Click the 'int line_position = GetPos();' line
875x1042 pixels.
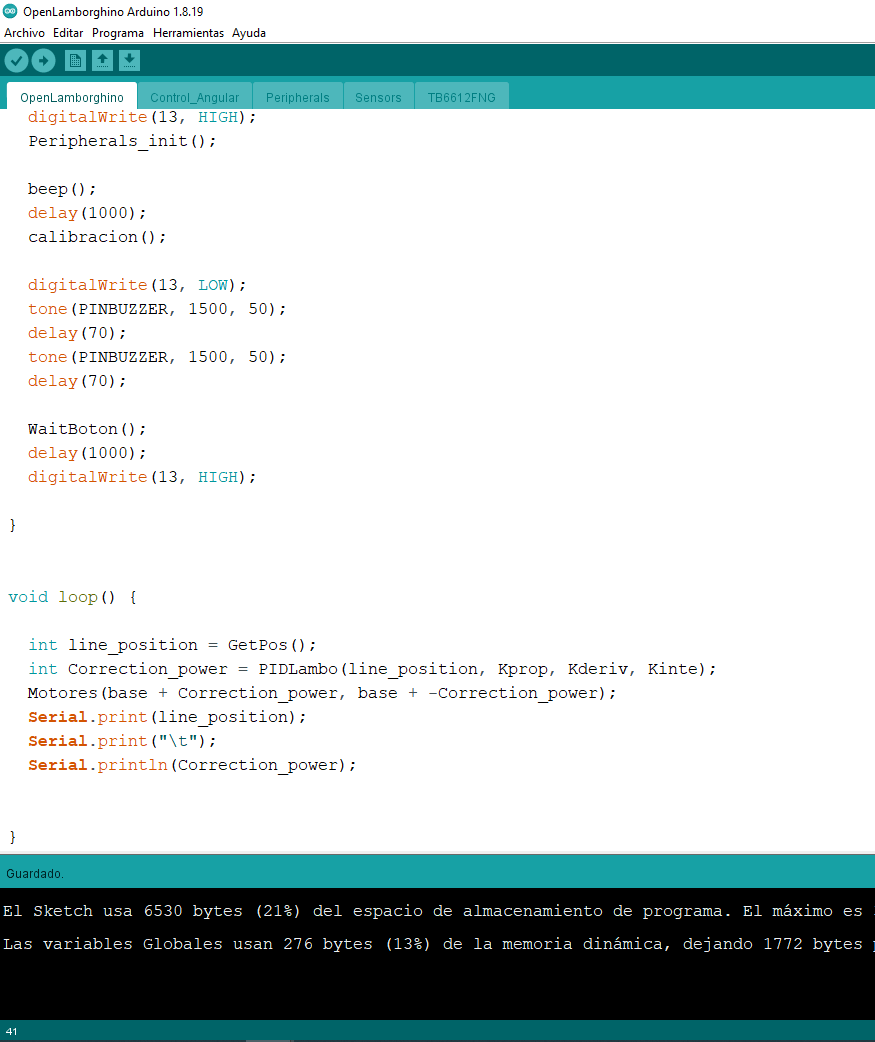[x=172, y=645]
